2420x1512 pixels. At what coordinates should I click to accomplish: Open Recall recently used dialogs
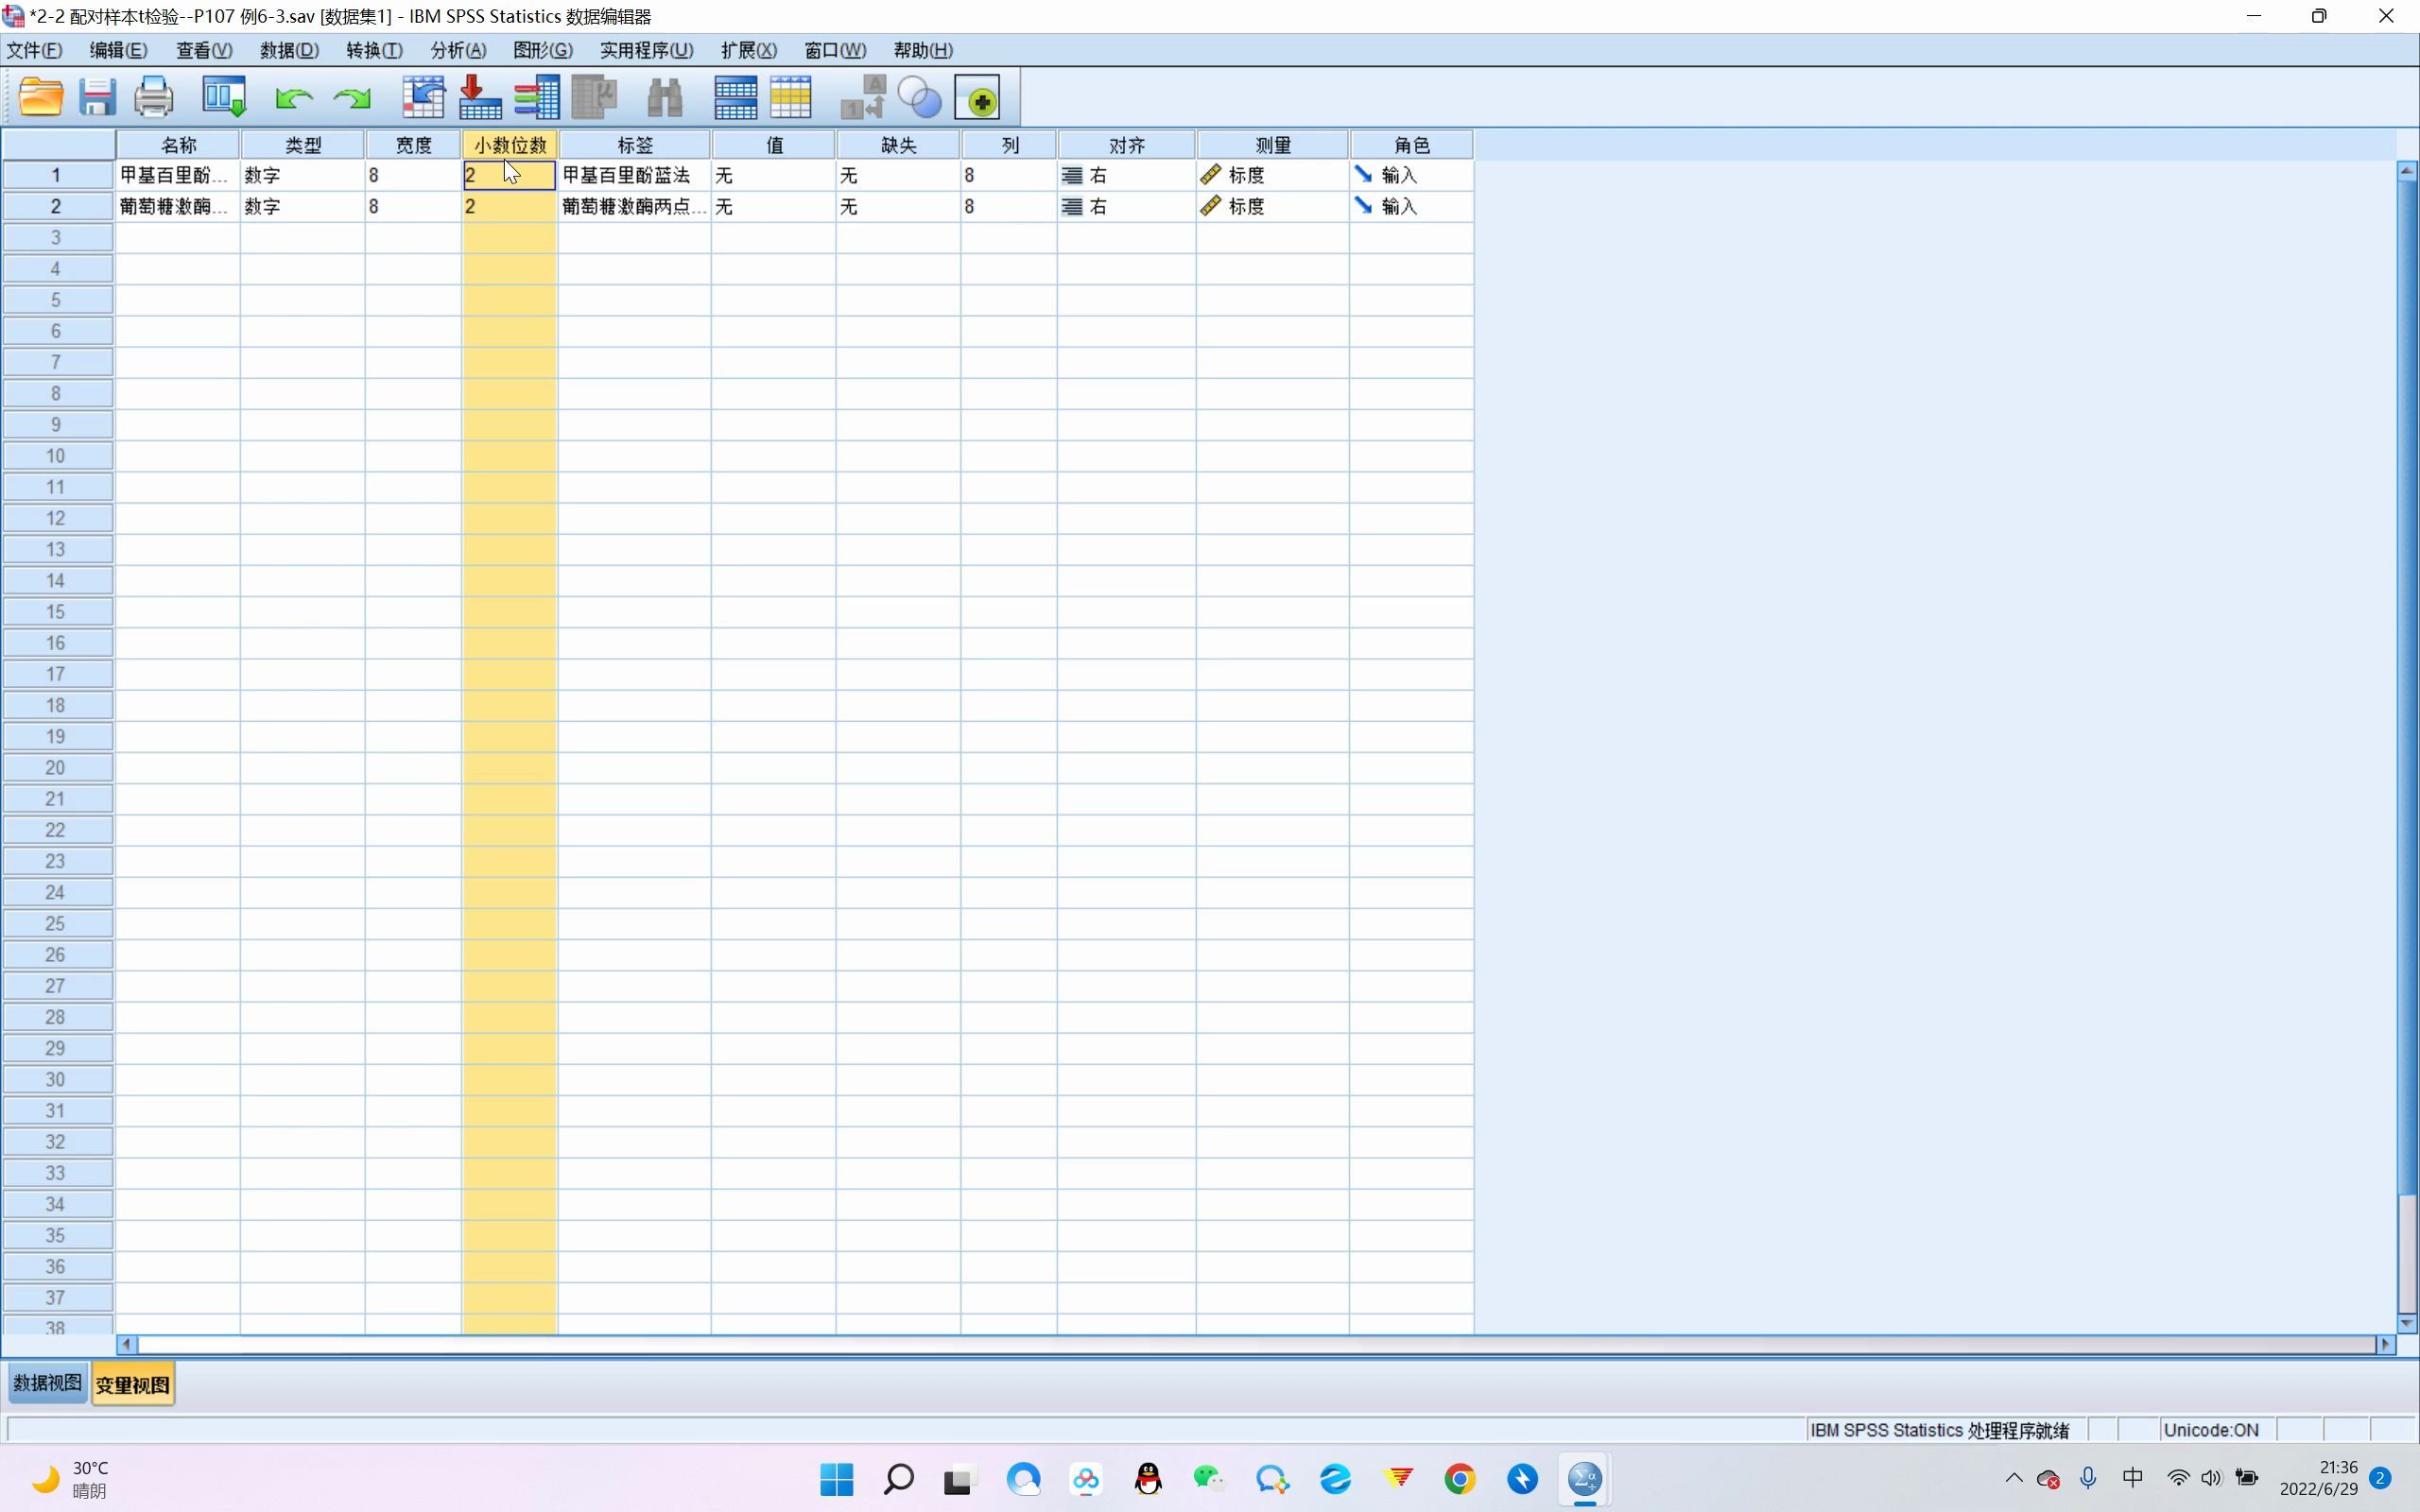tap(224, 97)
